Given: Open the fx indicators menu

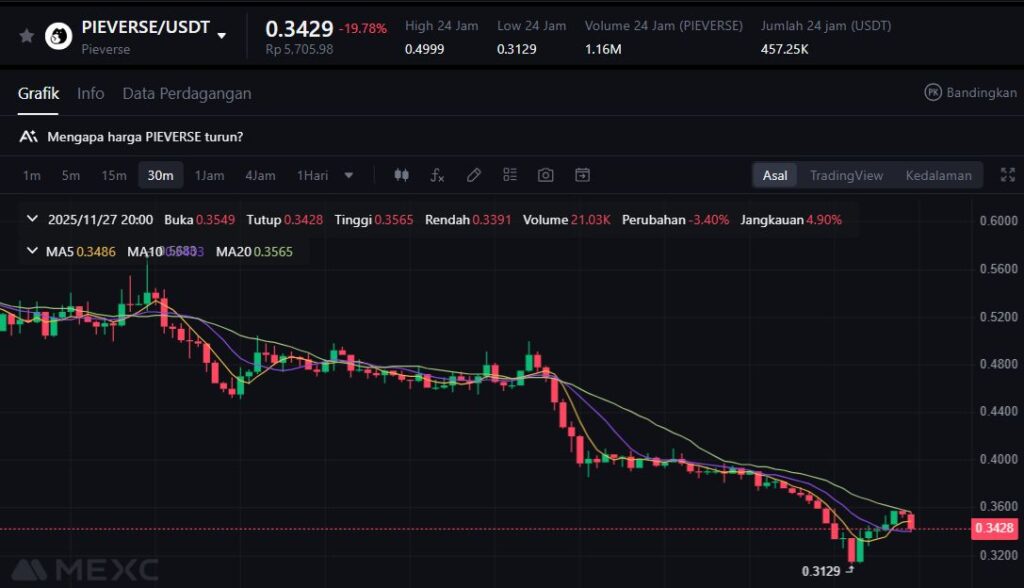Looking at the screenshot, I should 437,175.
